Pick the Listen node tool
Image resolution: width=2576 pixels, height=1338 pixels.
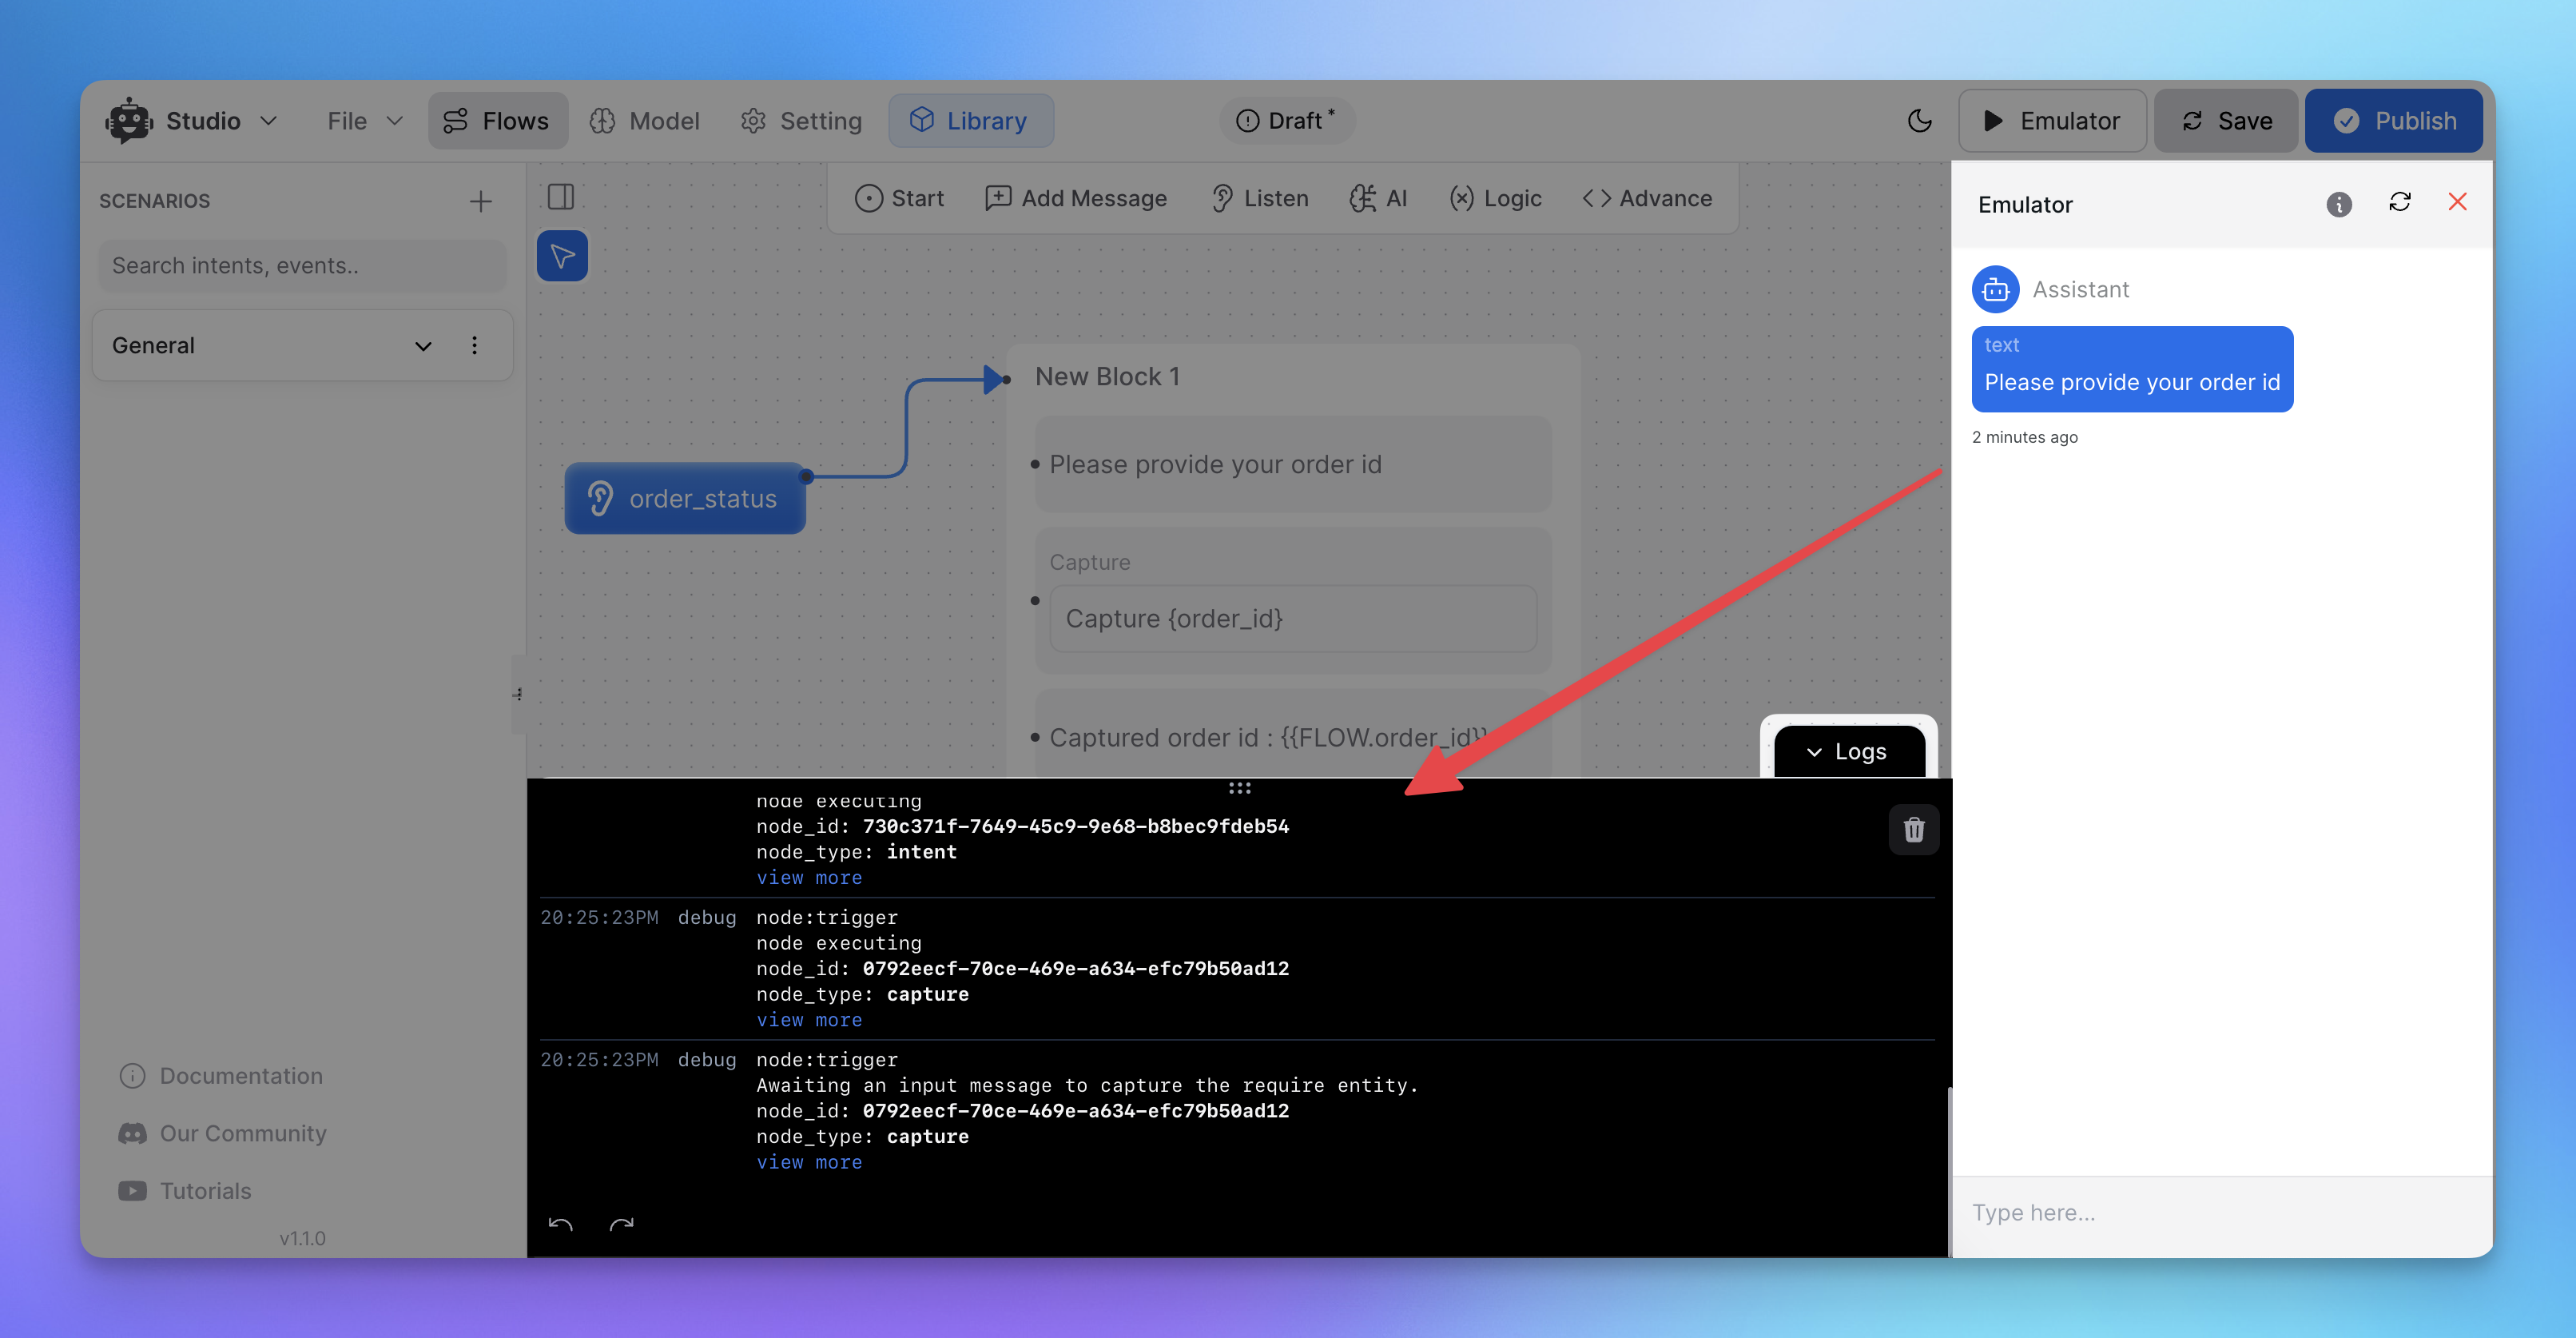pyautogui.click(x=1259, y=199)
